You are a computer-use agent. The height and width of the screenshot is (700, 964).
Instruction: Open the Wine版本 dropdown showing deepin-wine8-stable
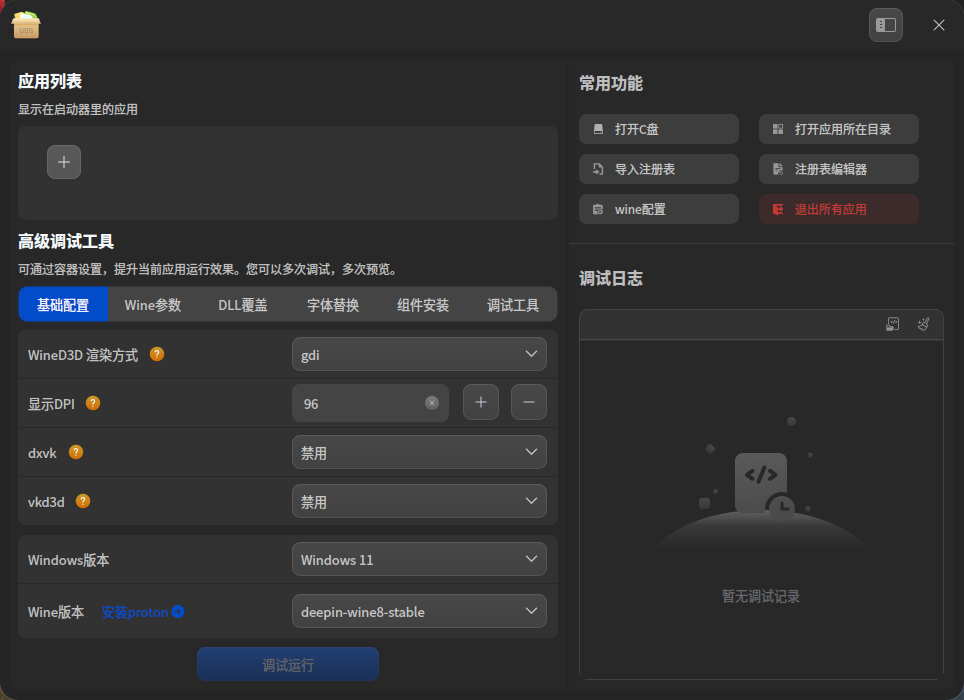(x=419, y=612)
